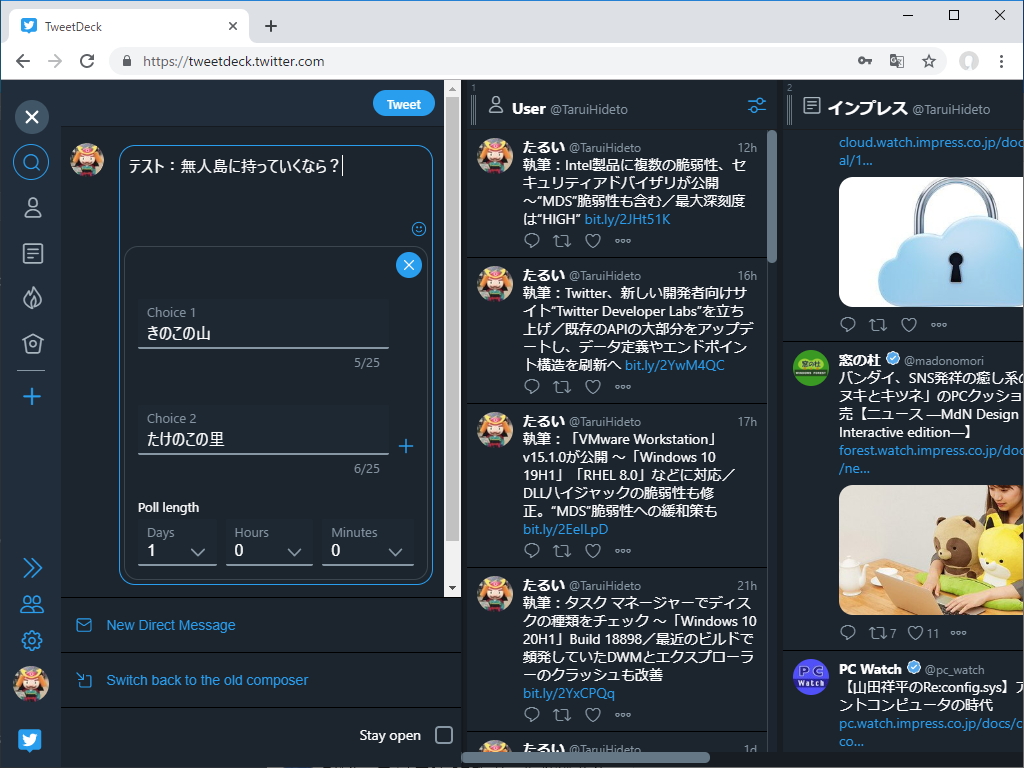Image resolution: width=1024 pixels, height=768 pixels.
Task: Click the Twitter bird icon at sidebar bottom
Action: (31, 739)
